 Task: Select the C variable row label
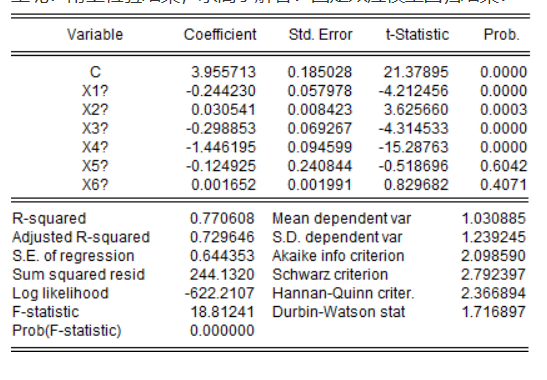[95, 72]
